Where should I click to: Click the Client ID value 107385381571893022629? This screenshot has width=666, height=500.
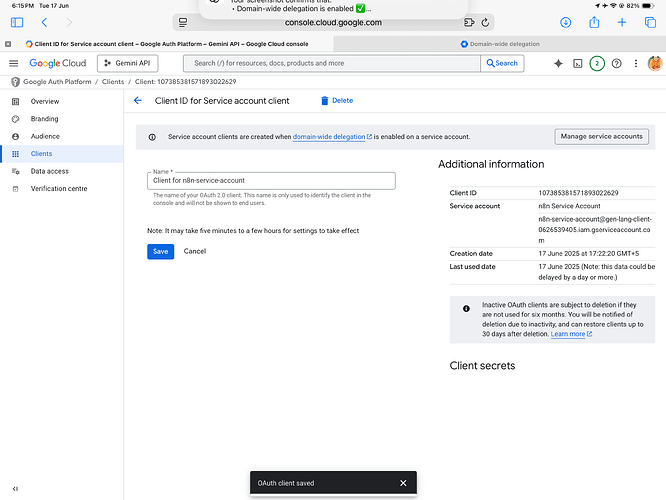pyautogui.click(x=578, y=193)
